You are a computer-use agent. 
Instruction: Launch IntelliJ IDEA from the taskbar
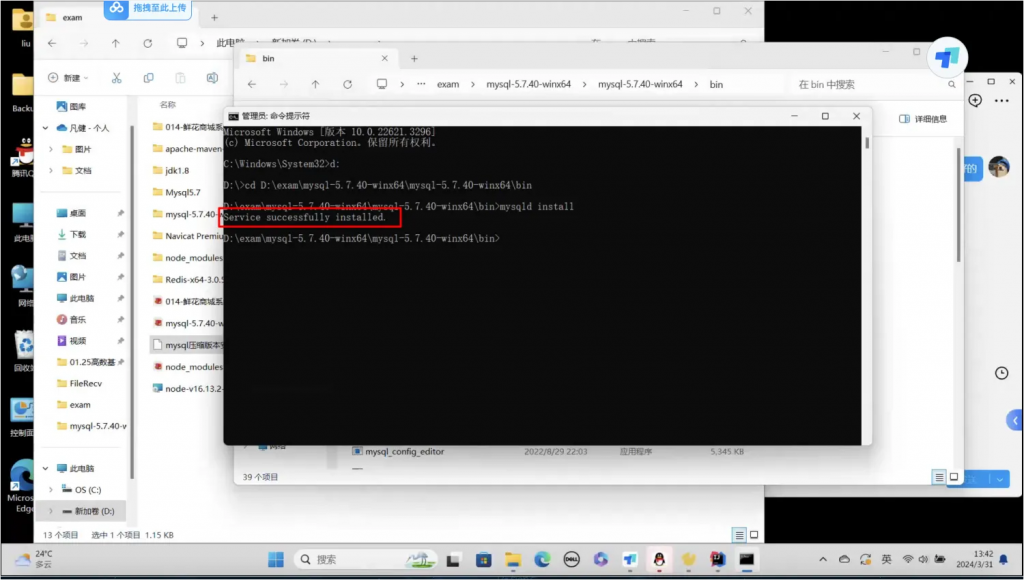point(717,559)
